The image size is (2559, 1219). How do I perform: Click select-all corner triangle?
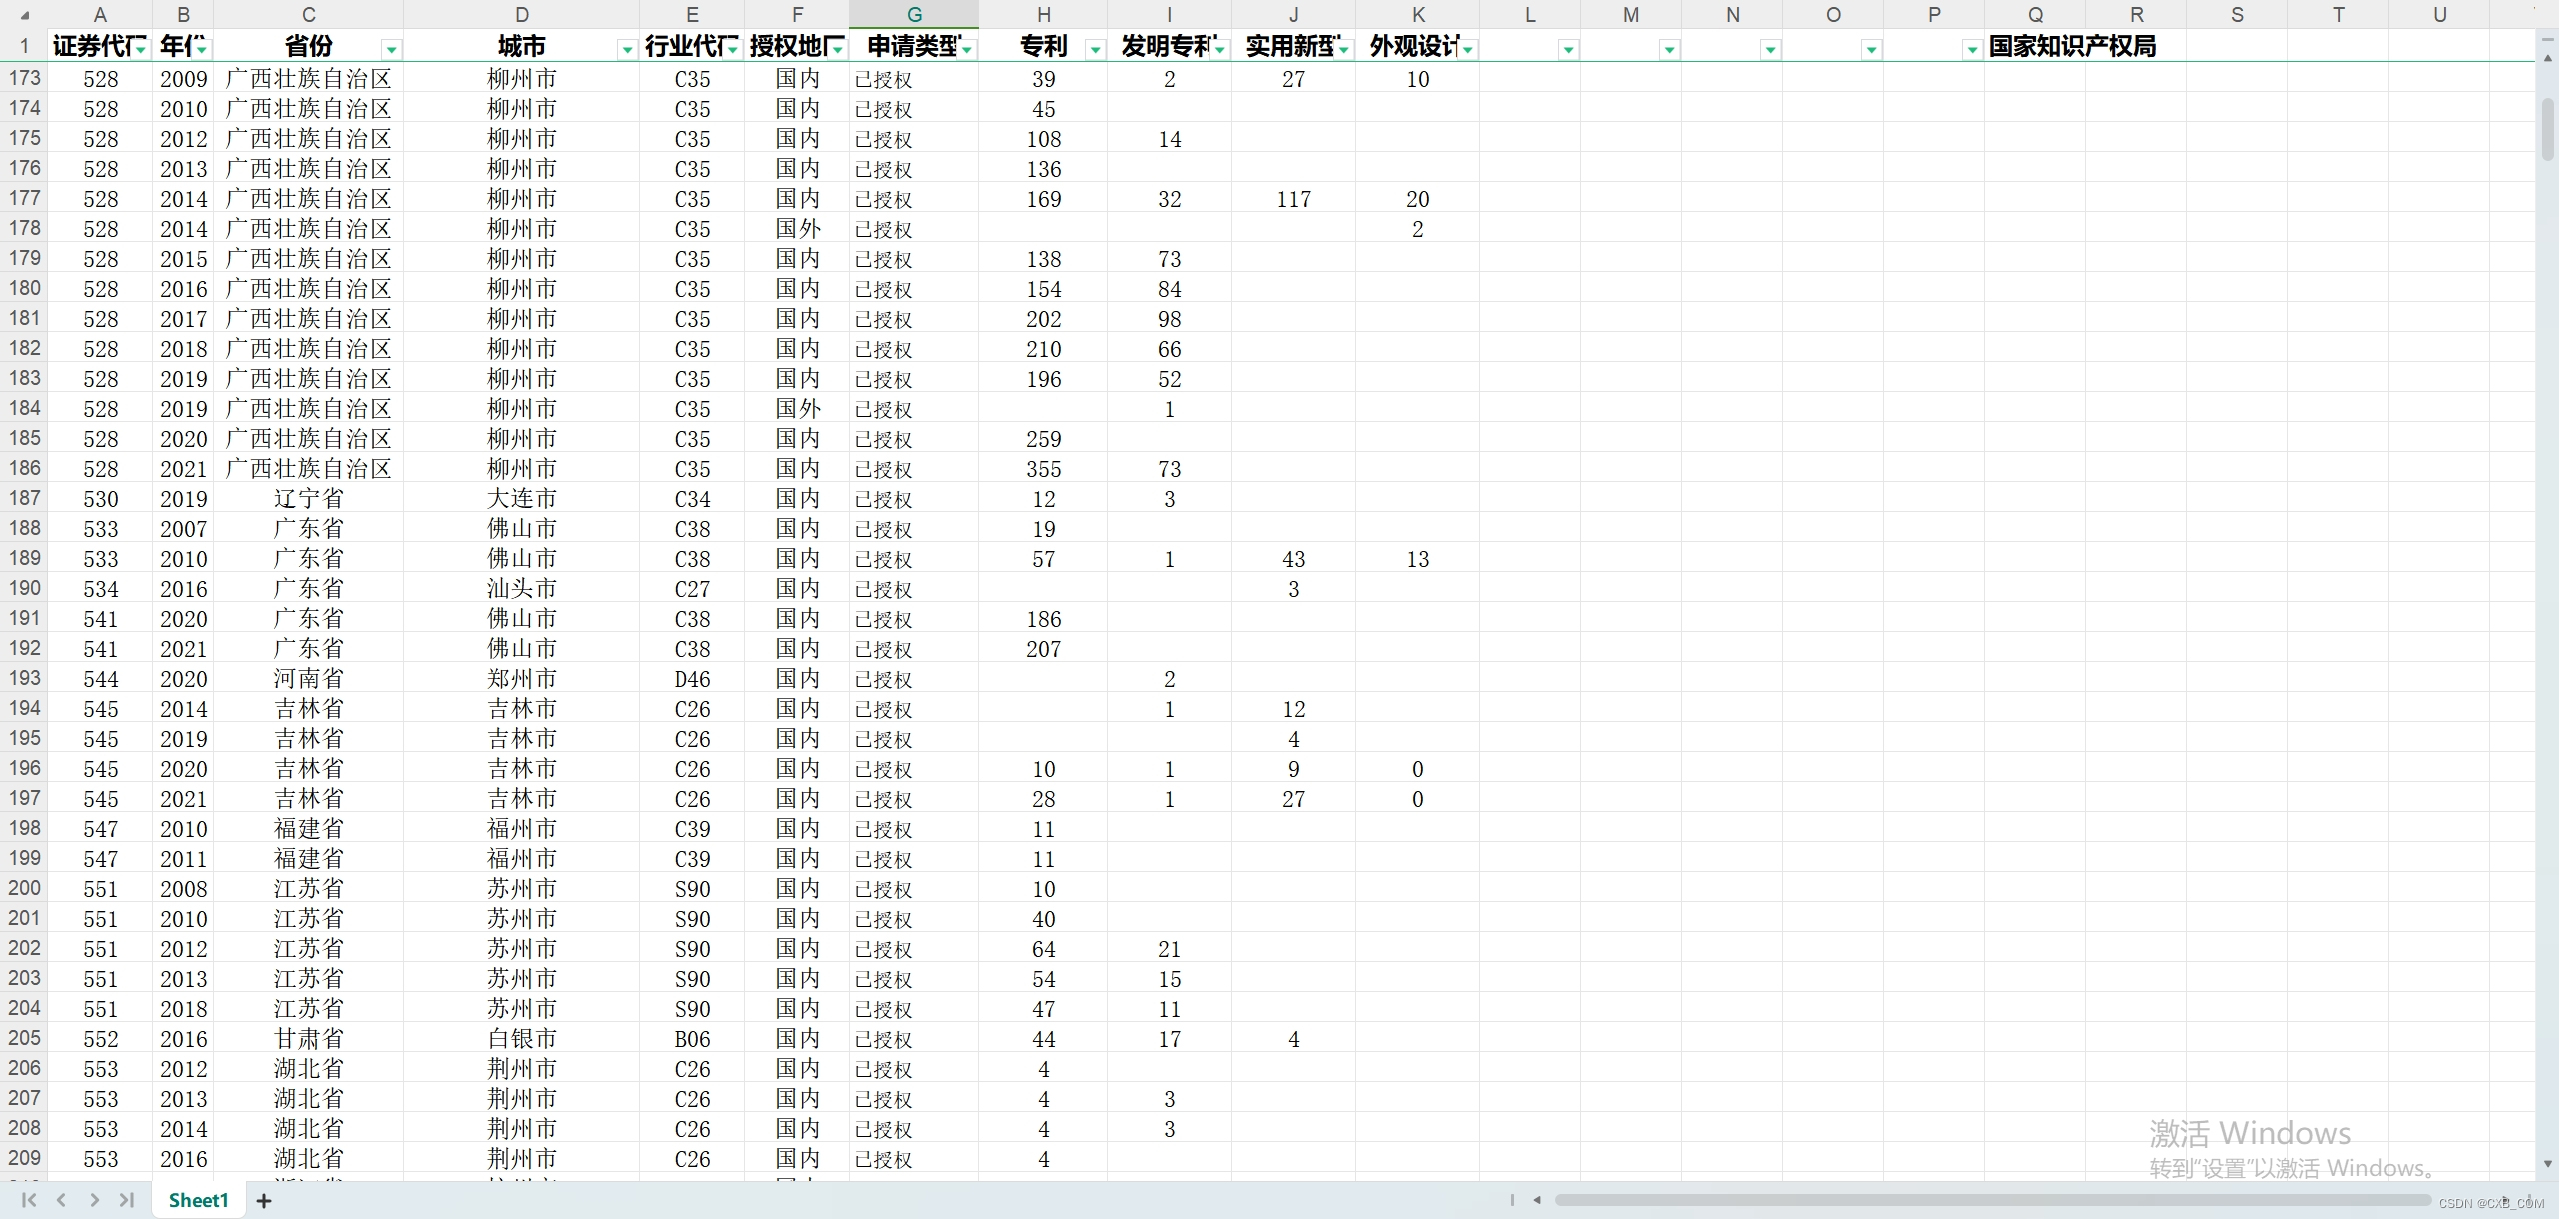(24, 15)
